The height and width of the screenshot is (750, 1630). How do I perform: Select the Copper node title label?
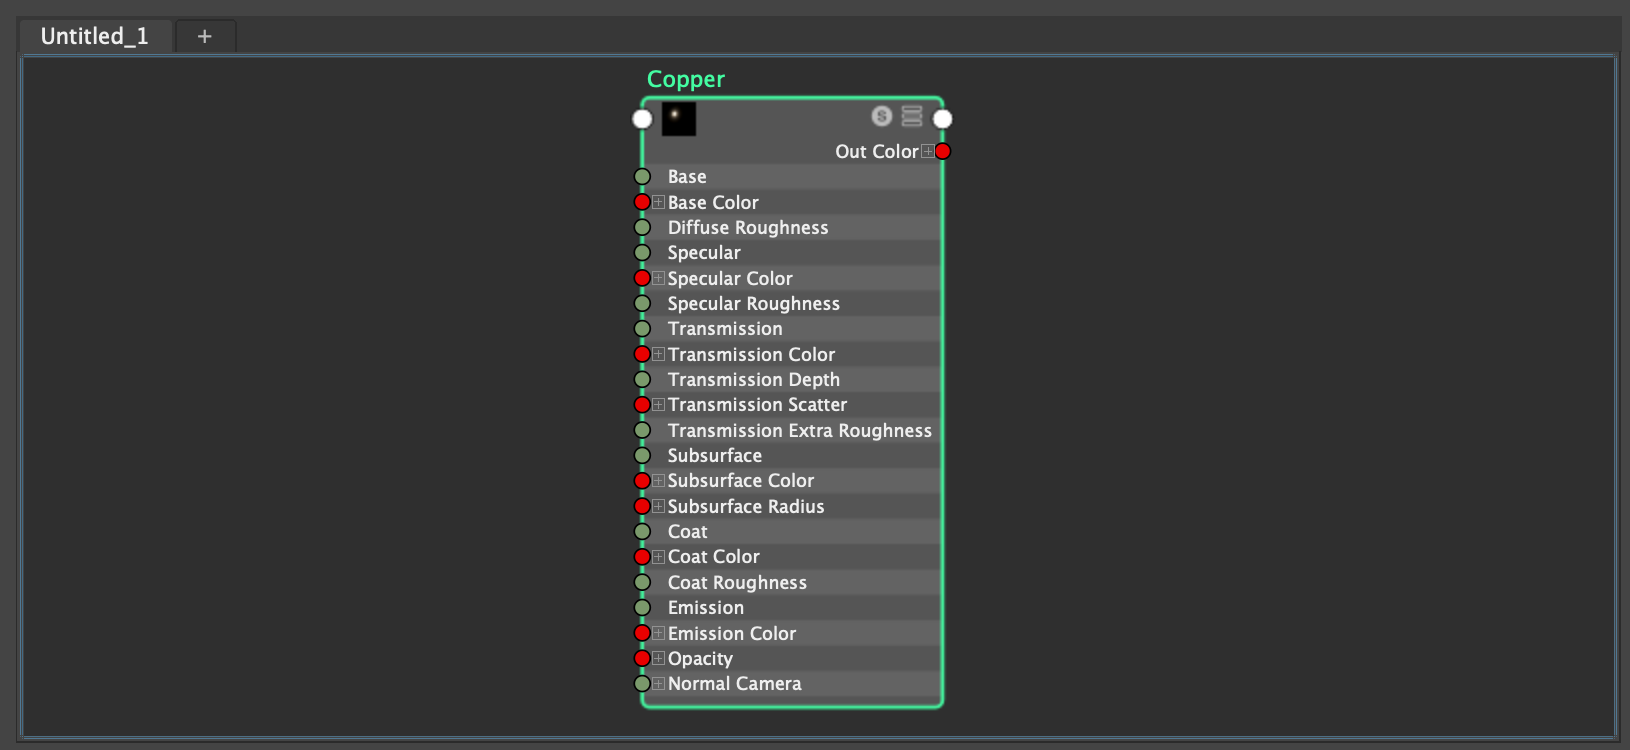point(685,79)
